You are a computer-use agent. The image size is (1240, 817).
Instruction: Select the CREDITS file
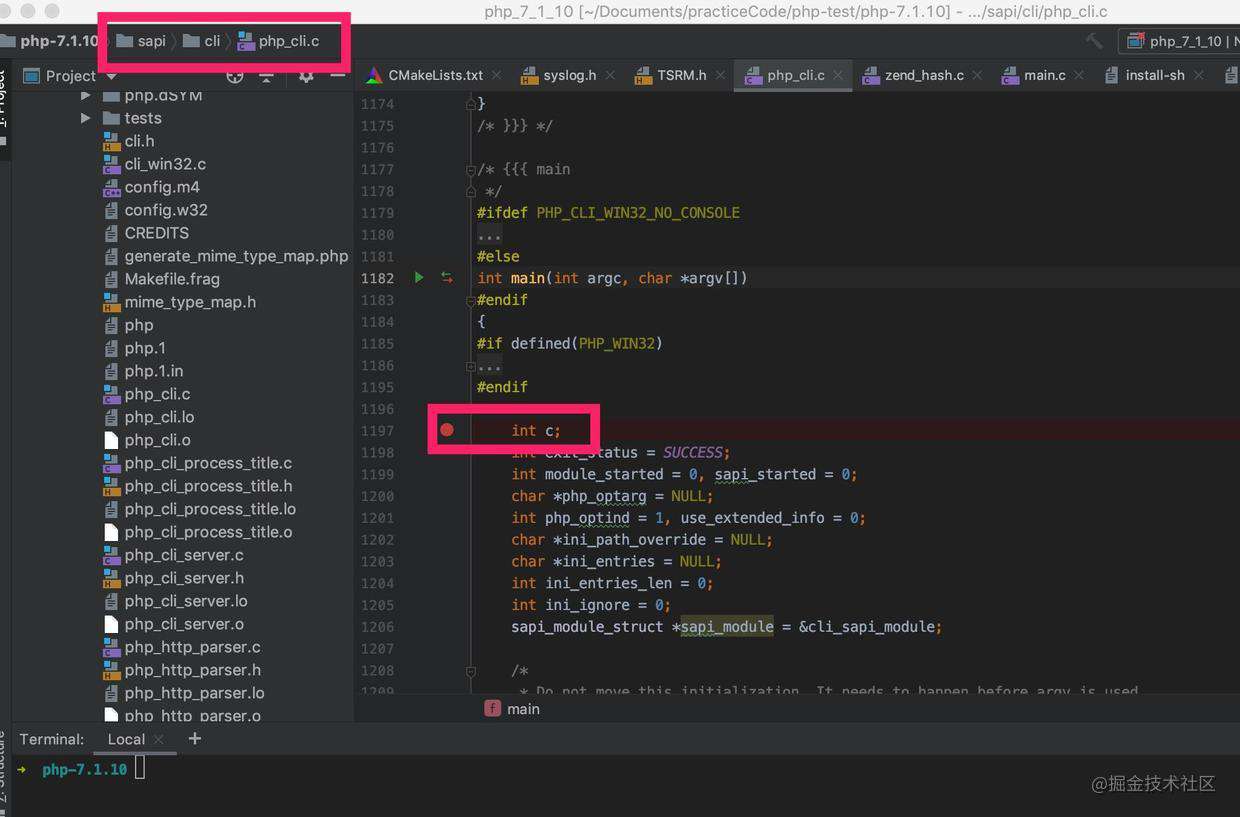pos(156,233)
